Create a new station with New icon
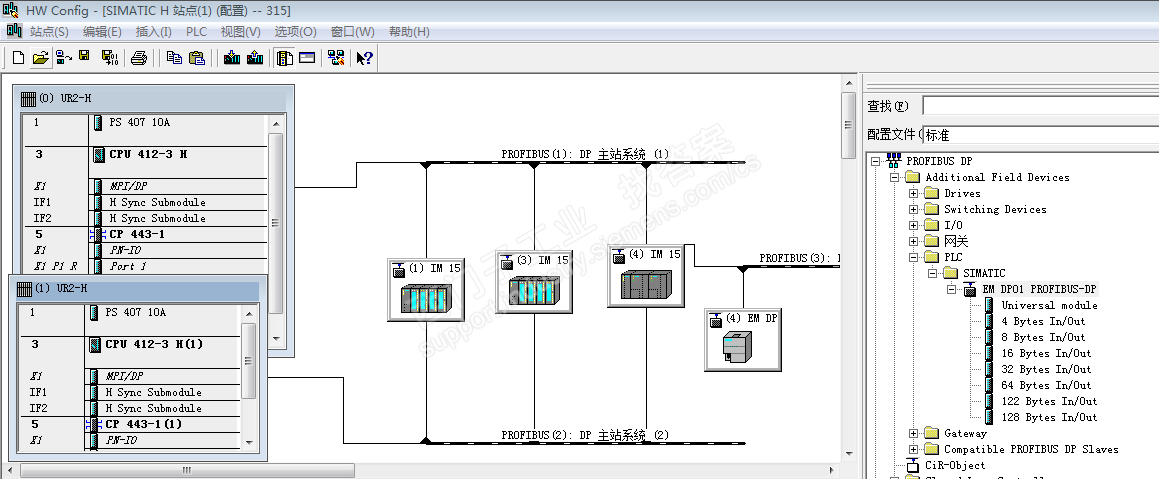This screenshot has width=1159, height=479. (x=19, y=58)
